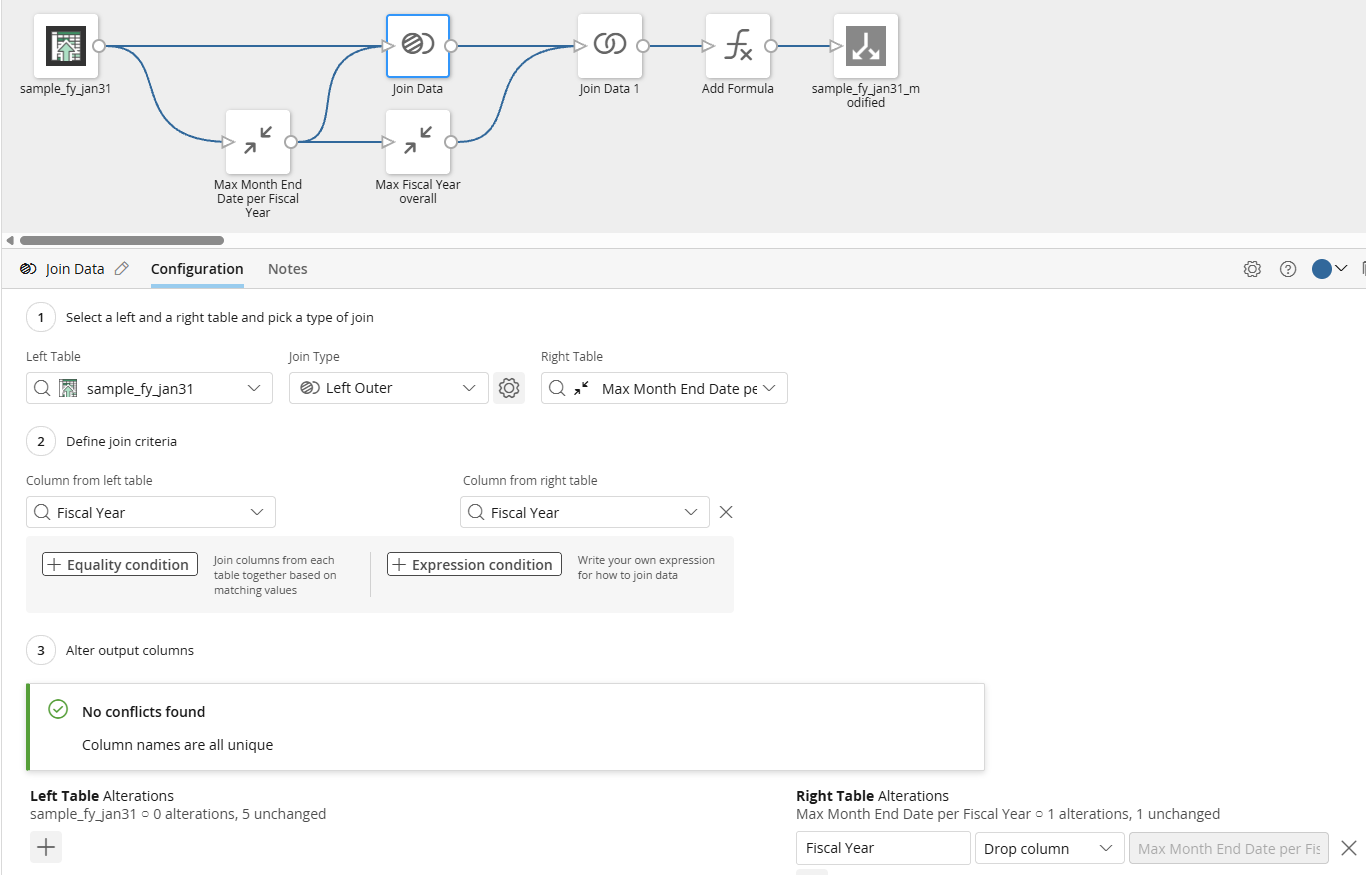Select the Add Formula node
1366x875 pixels.
[x=738, y=46]
